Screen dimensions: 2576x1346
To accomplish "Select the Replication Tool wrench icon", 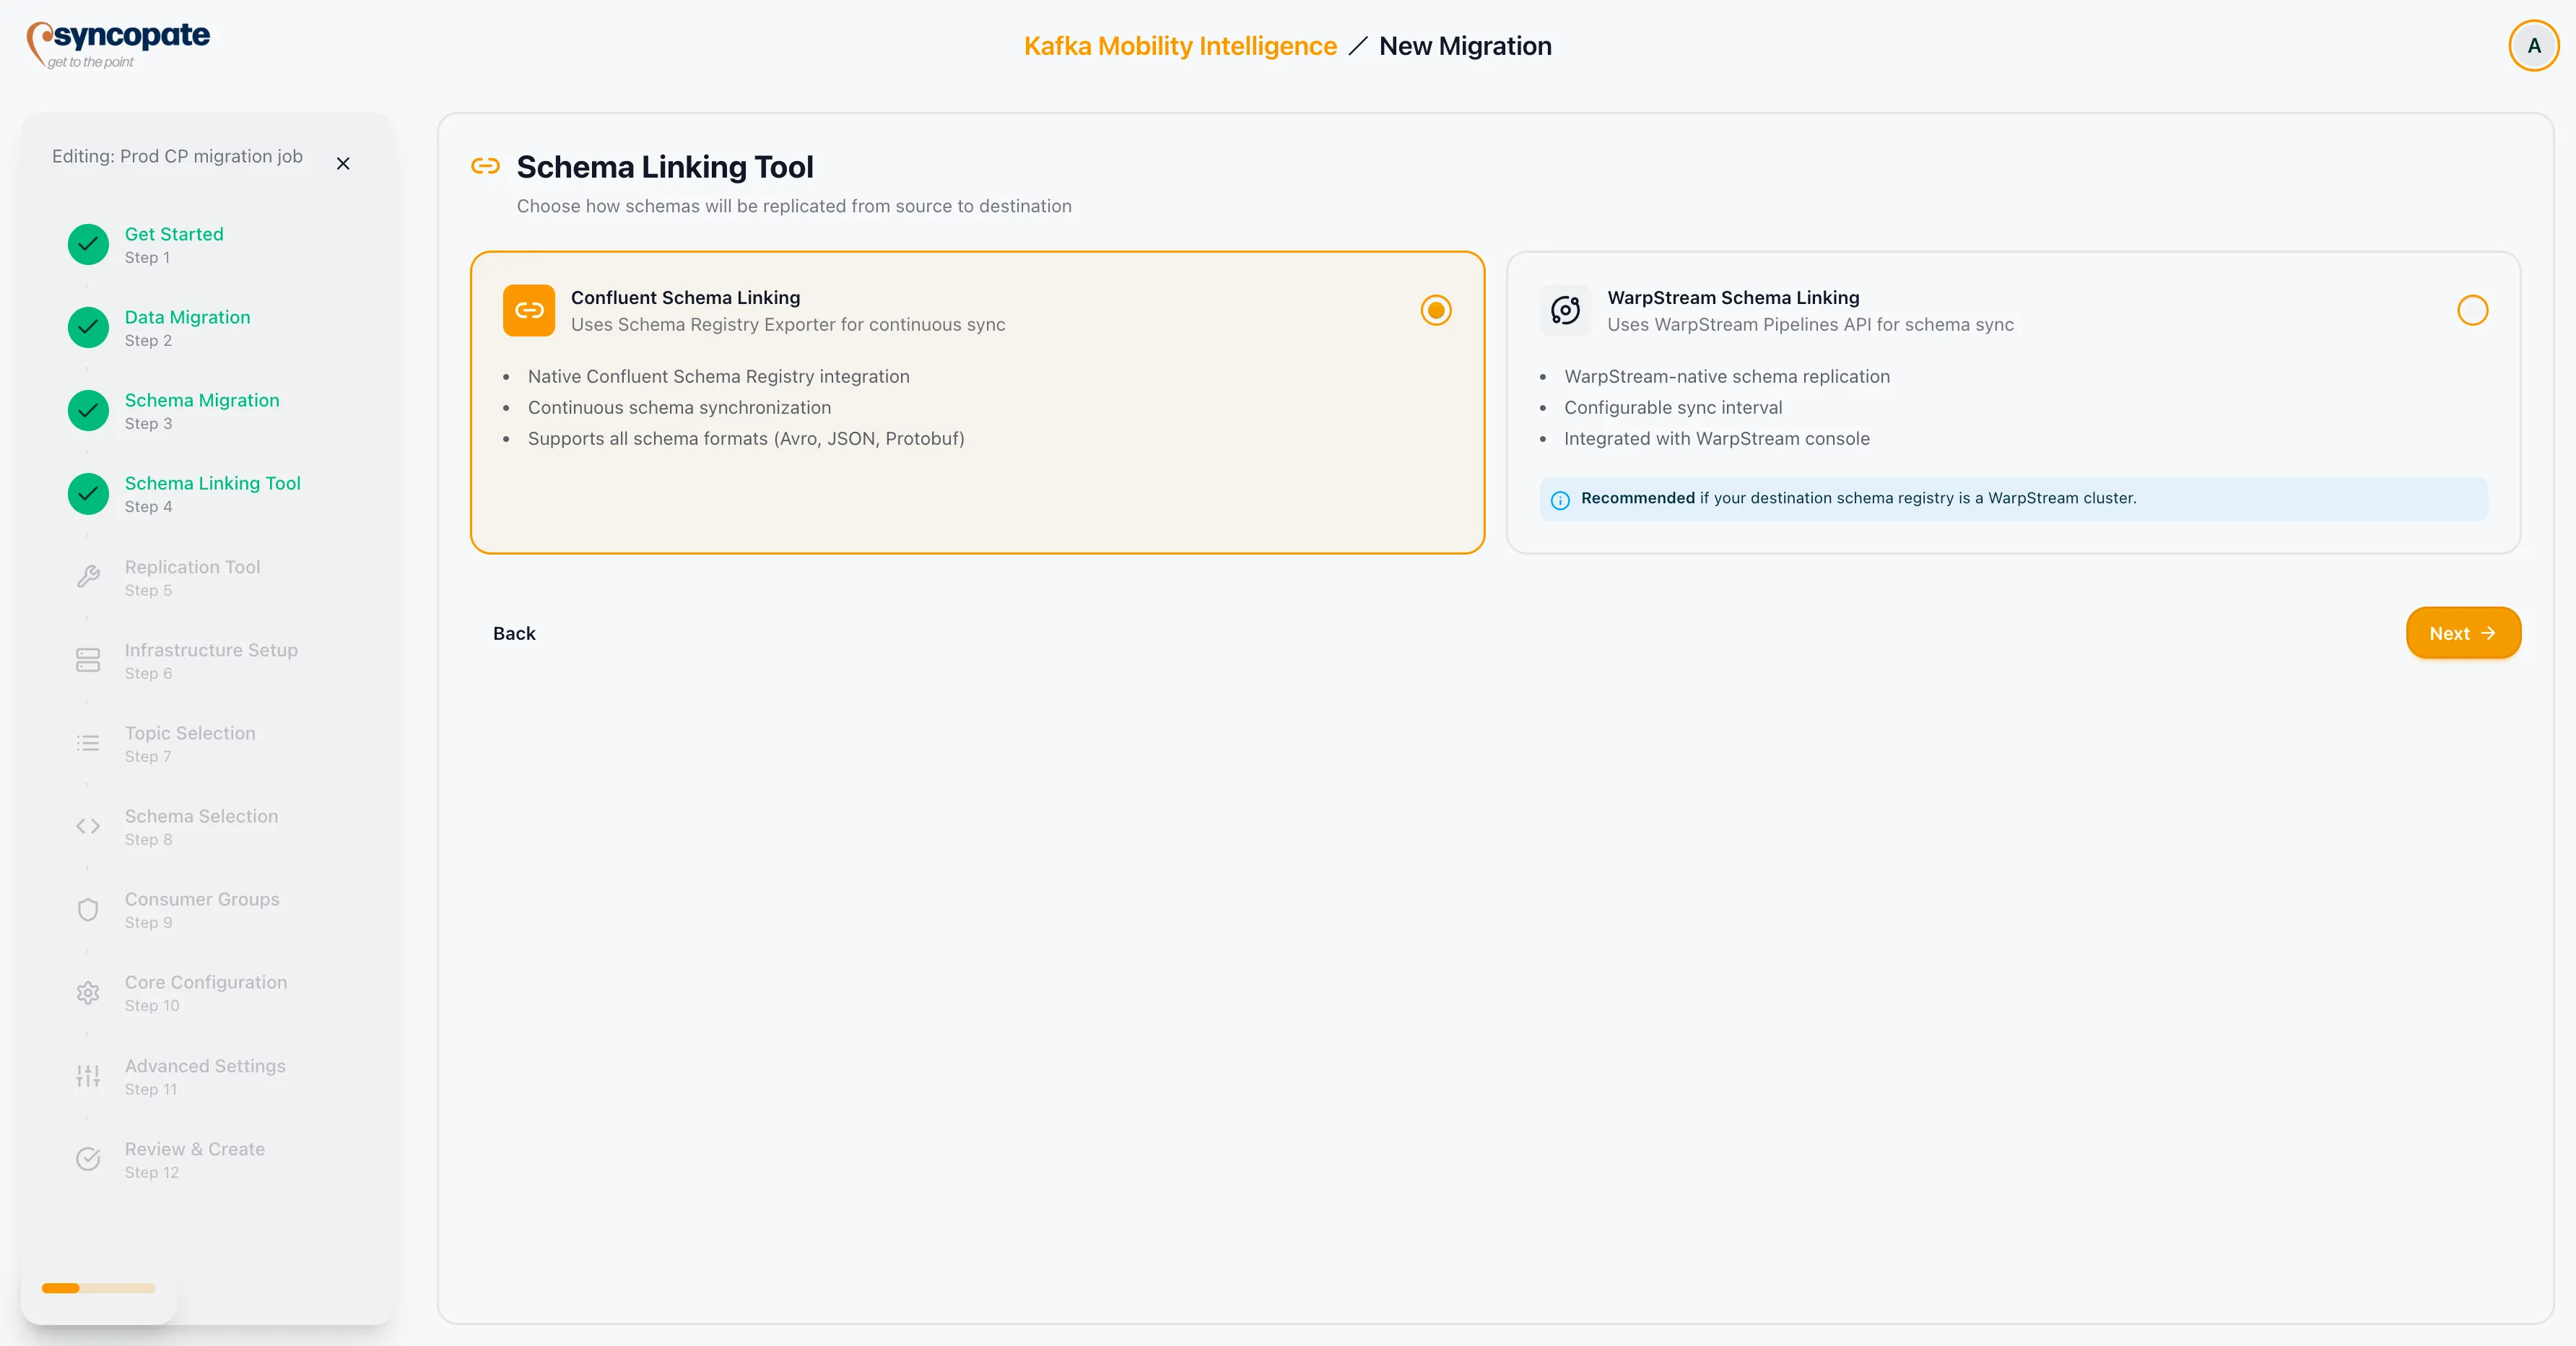I will (88, 576).
